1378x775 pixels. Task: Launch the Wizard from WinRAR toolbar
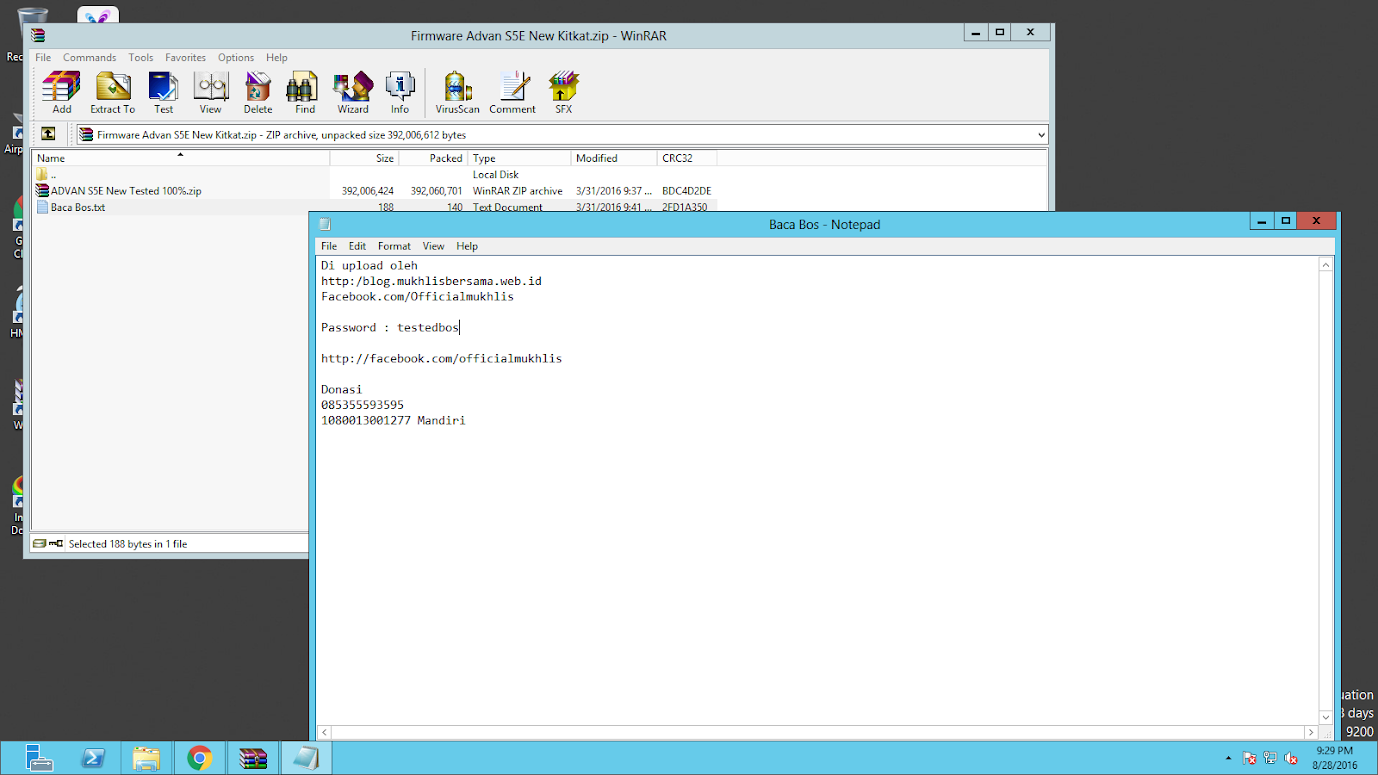pos(352,93)
